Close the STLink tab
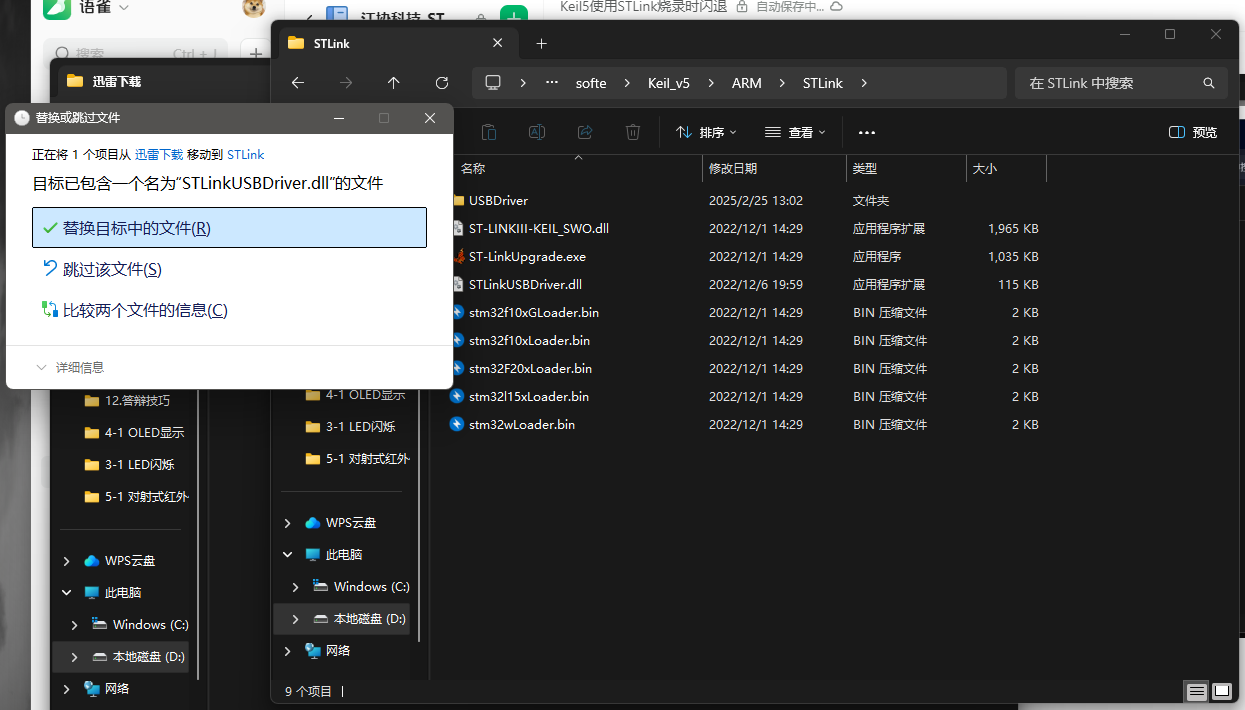Screen dimensions: 1245x710 click(x=497, y=43)
